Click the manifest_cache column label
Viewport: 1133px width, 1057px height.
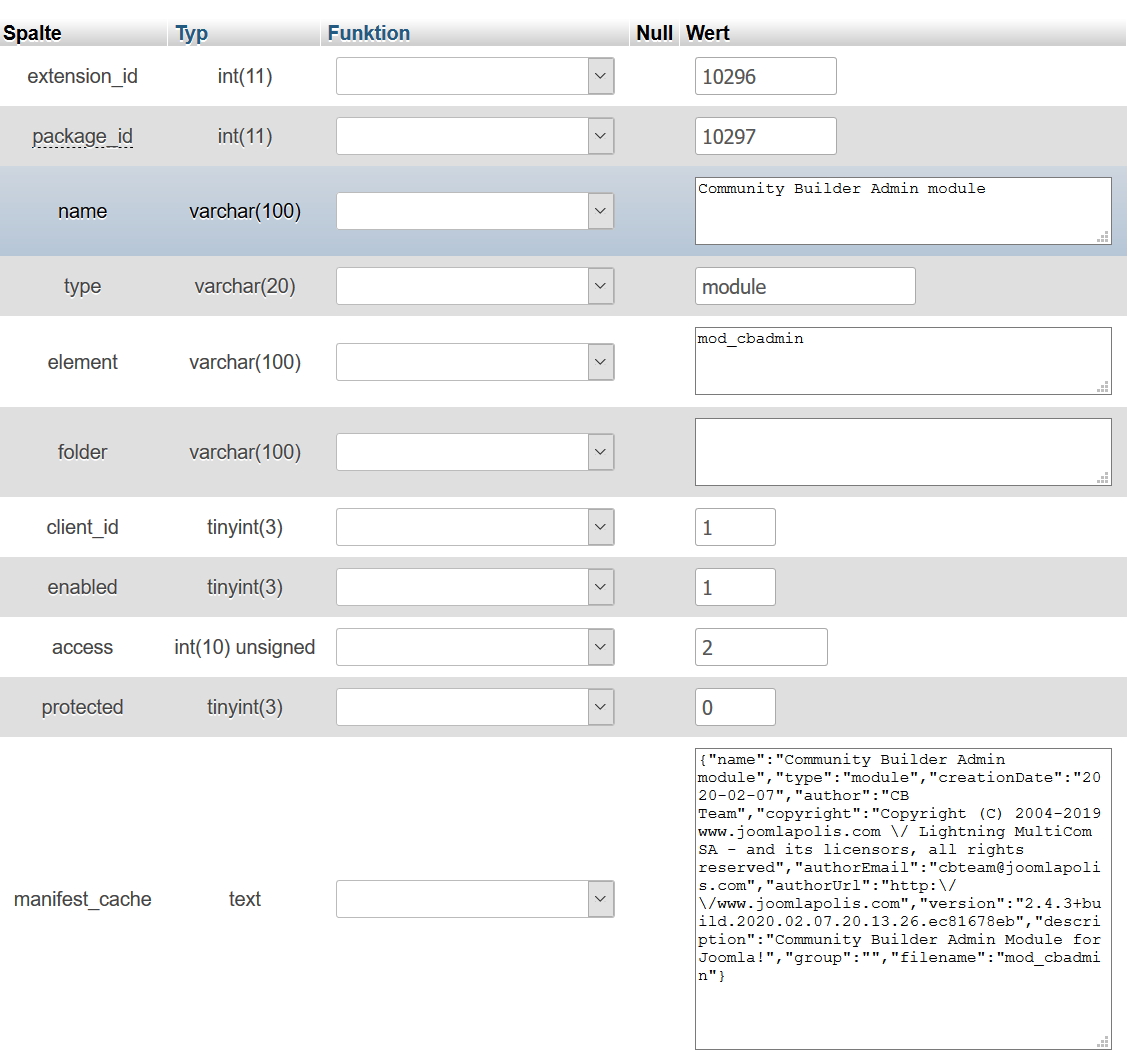point(82,899)
